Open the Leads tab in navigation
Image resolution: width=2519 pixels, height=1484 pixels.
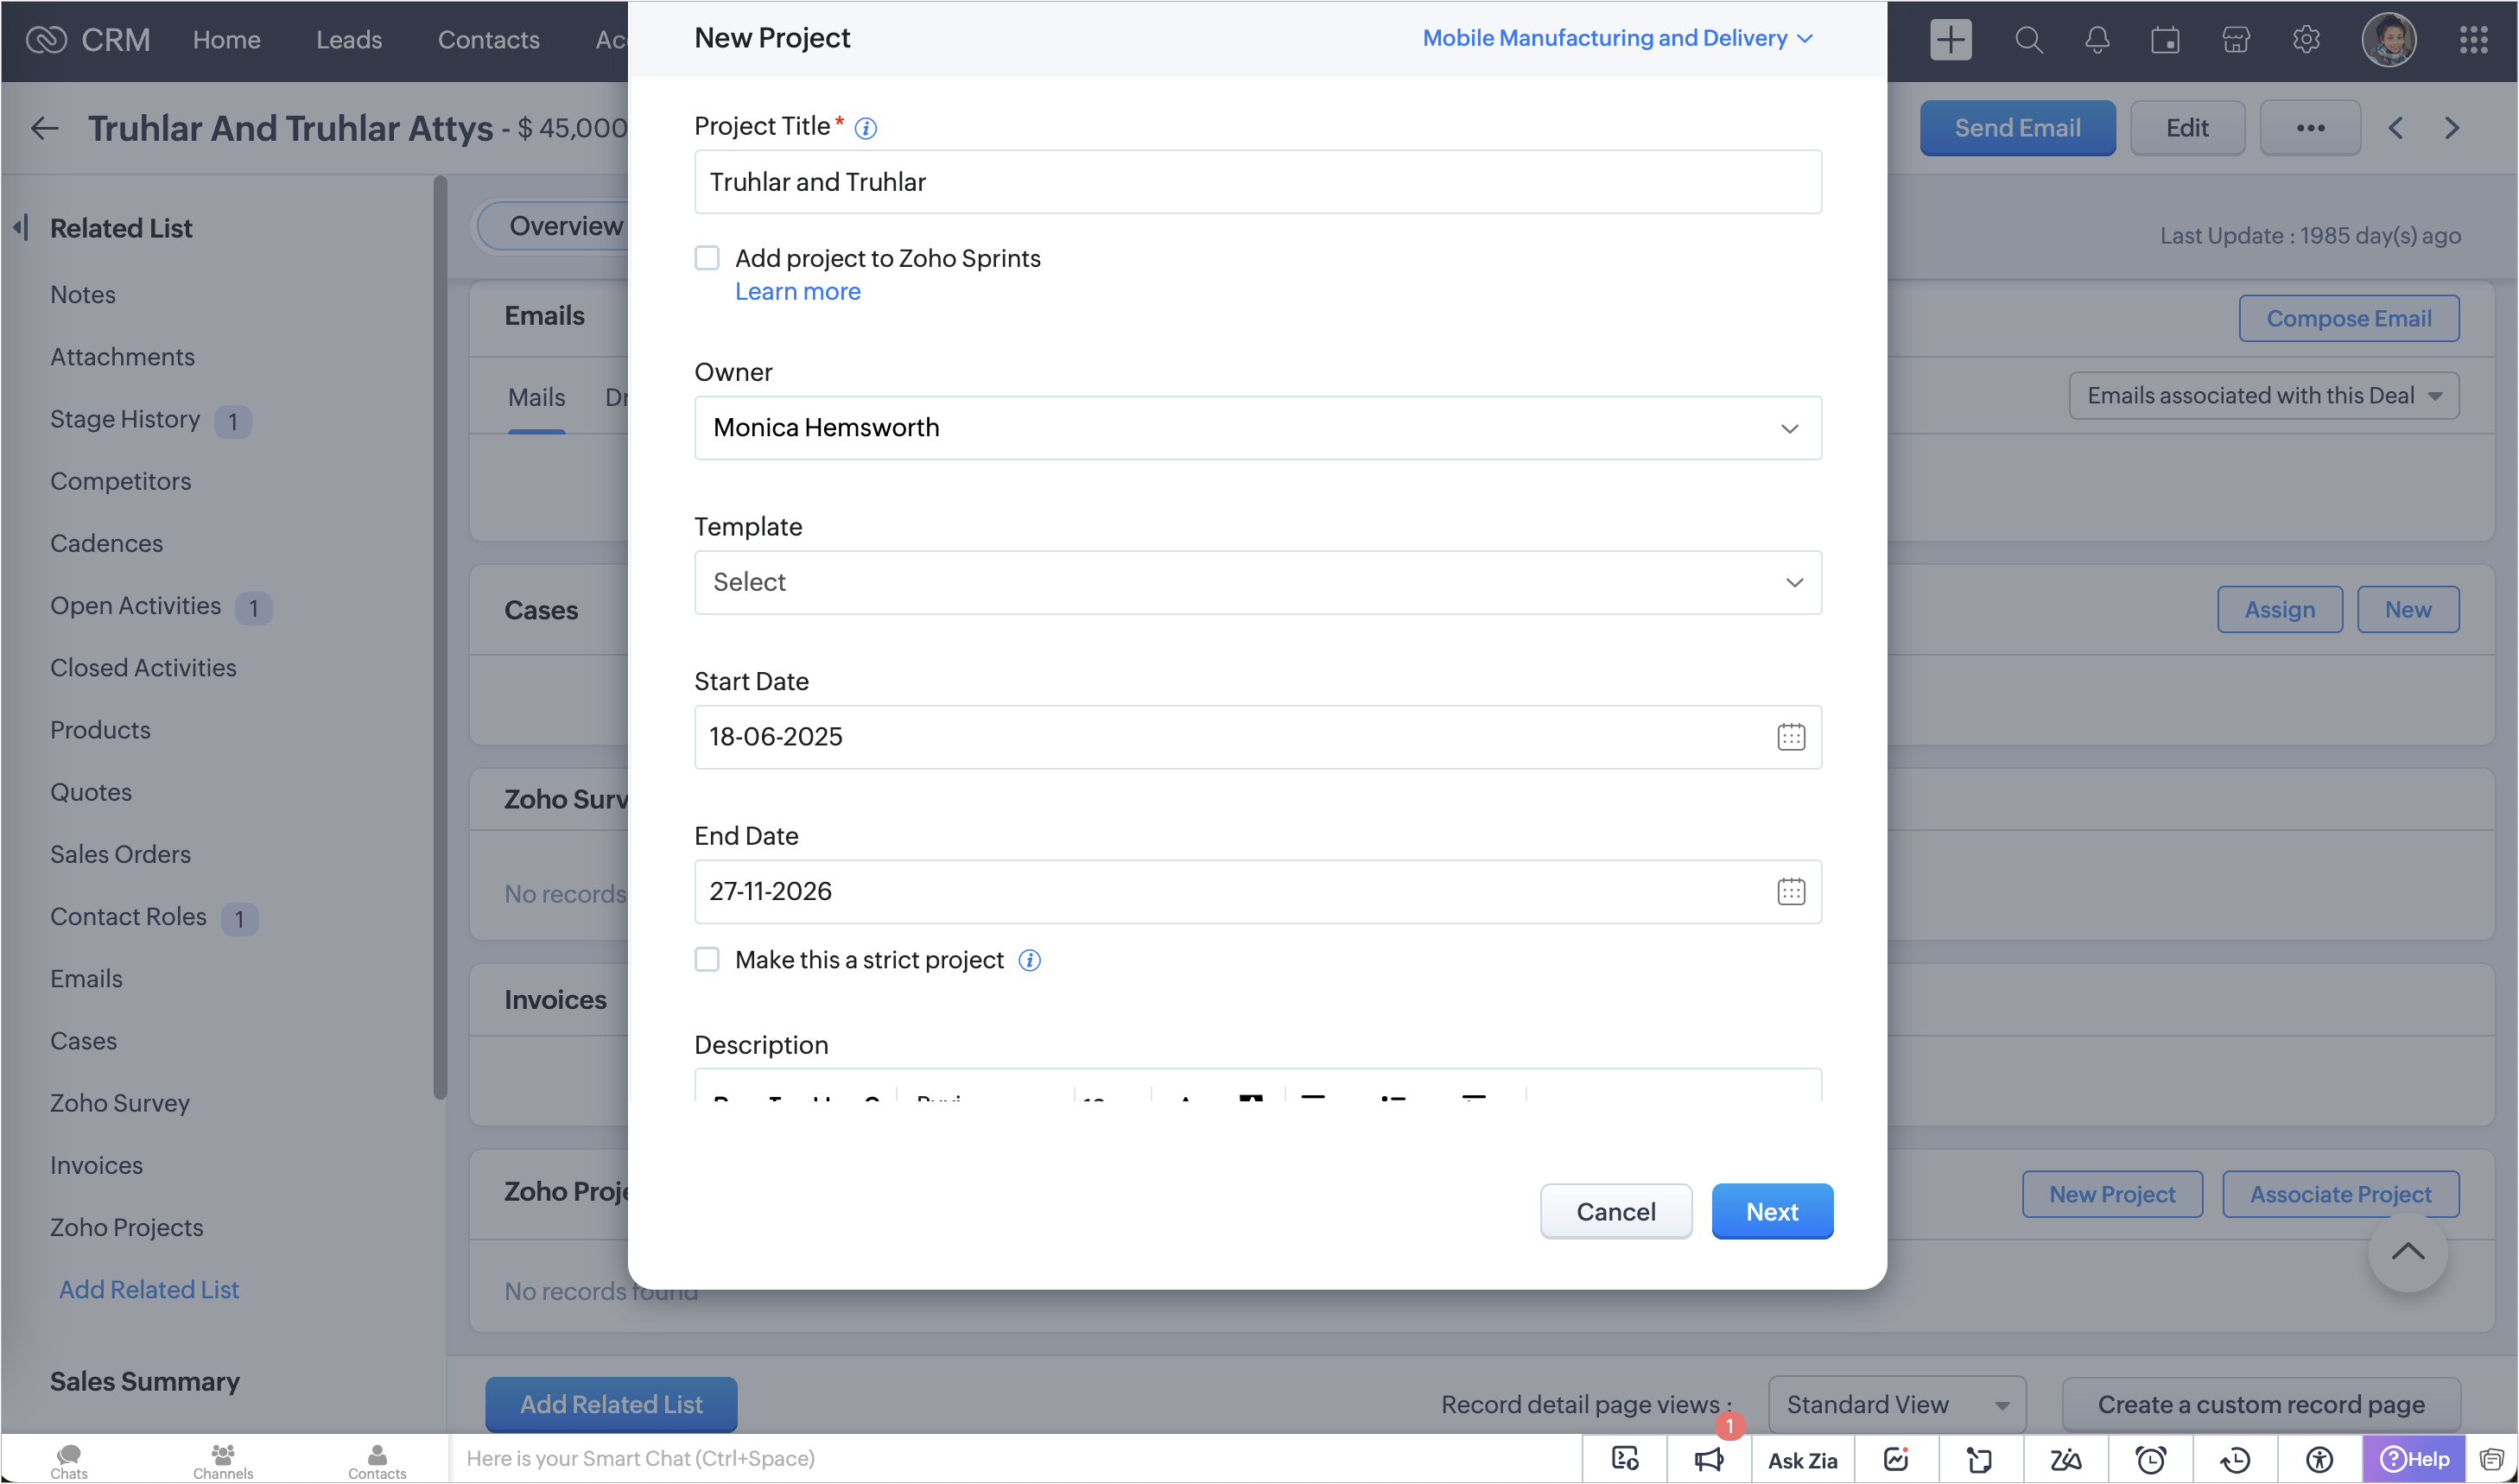349,40
